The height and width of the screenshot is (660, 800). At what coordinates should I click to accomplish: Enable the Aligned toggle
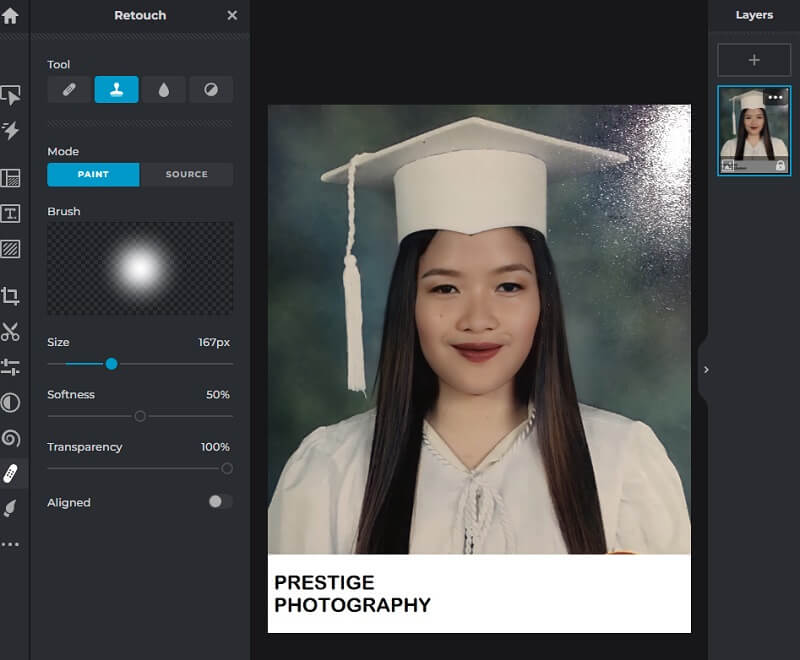click(220, 502)
